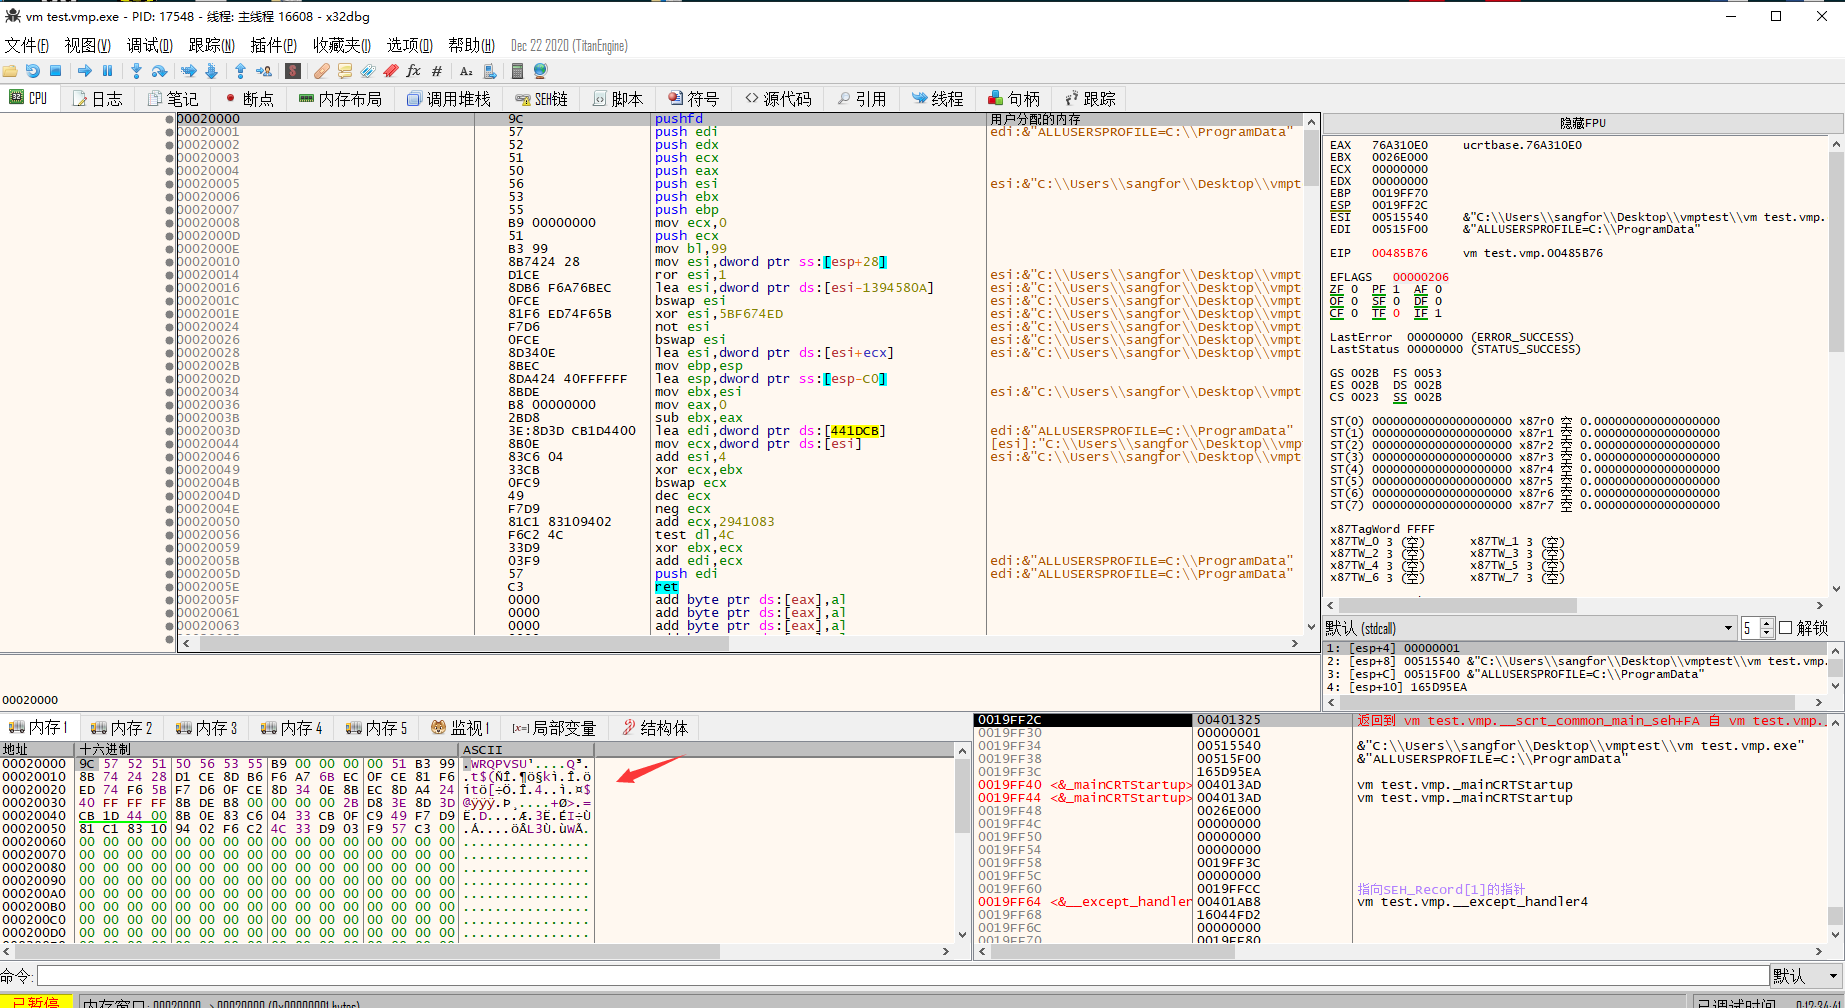Open the 调试 menu
Screen dimensions: 1845x1008
click(149, 45)
